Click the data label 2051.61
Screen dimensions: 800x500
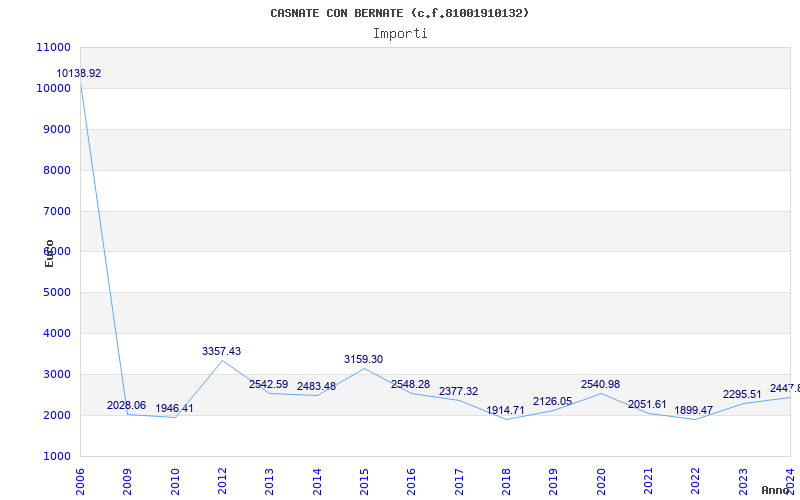pos(647,405)
